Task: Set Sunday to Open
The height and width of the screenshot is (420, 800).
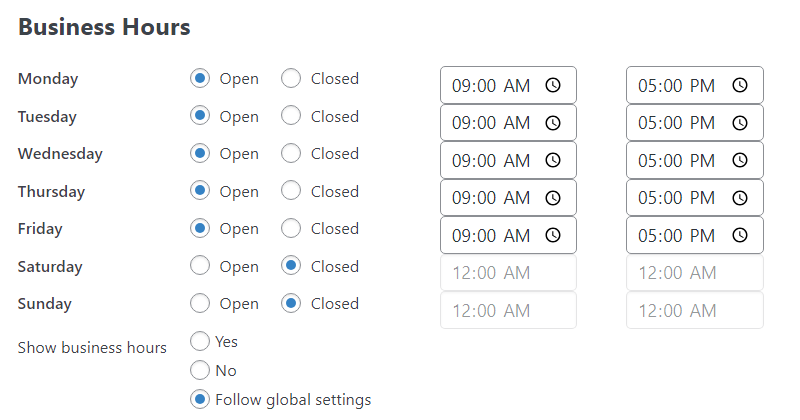Action: 200,303
